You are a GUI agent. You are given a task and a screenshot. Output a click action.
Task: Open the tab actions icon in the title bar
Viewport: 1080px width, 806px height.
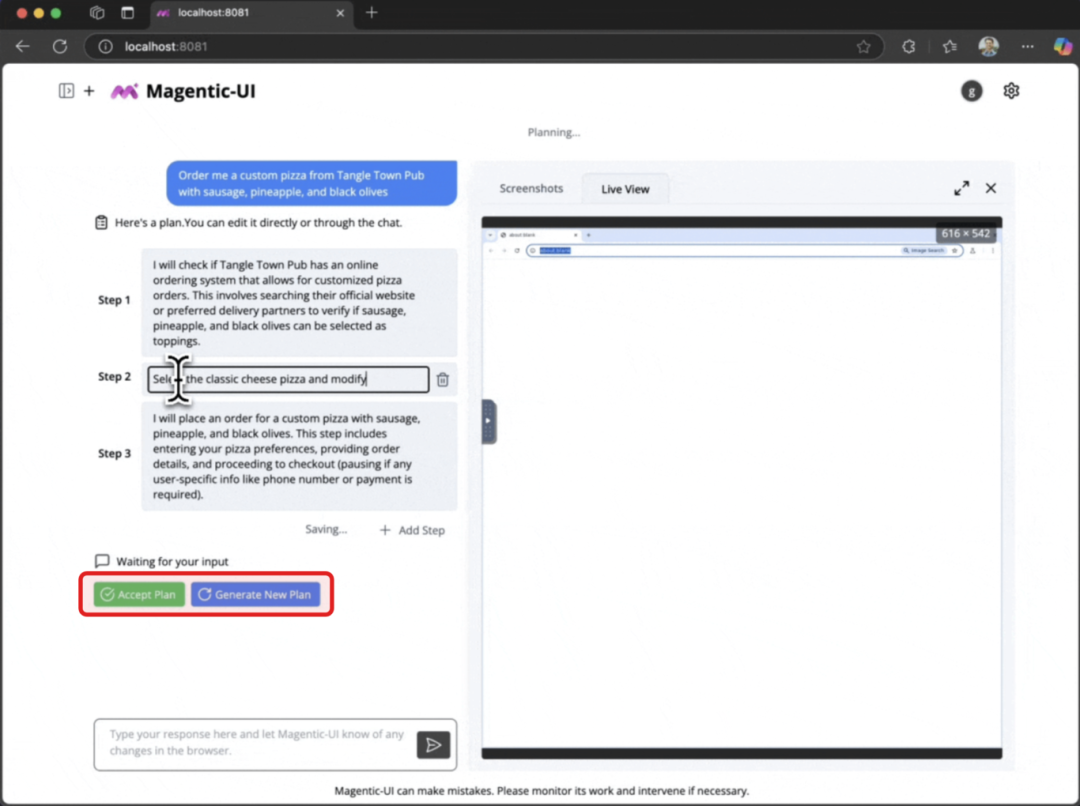pyautogui.click(x=127, y=12)
